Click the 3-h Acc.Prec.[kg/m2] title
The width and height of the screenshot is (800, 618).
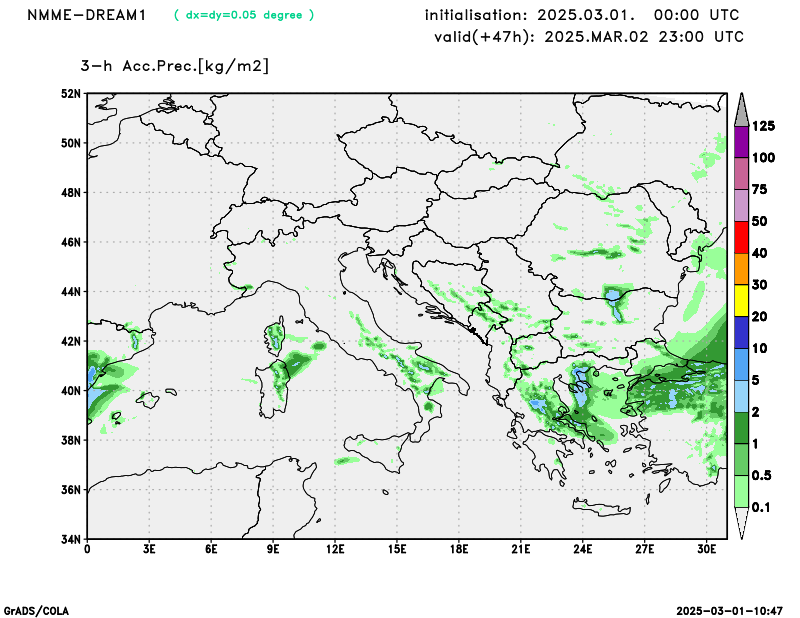pos(174,66)
